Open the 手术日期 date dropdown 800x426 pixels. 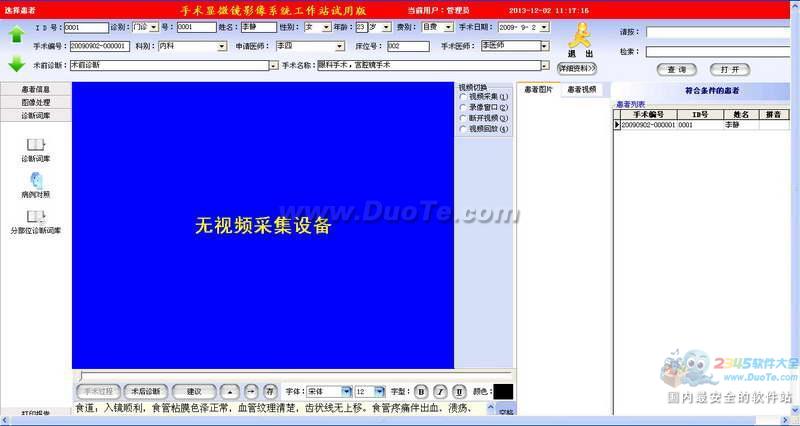[x=544, y=27]
